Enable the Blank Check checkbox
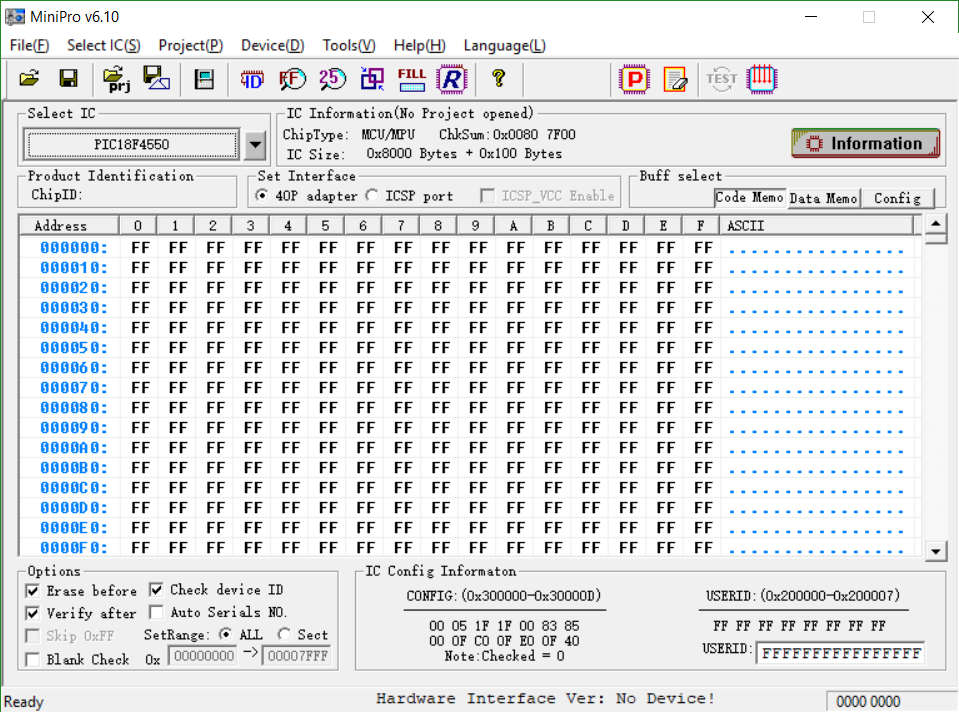 33,659
